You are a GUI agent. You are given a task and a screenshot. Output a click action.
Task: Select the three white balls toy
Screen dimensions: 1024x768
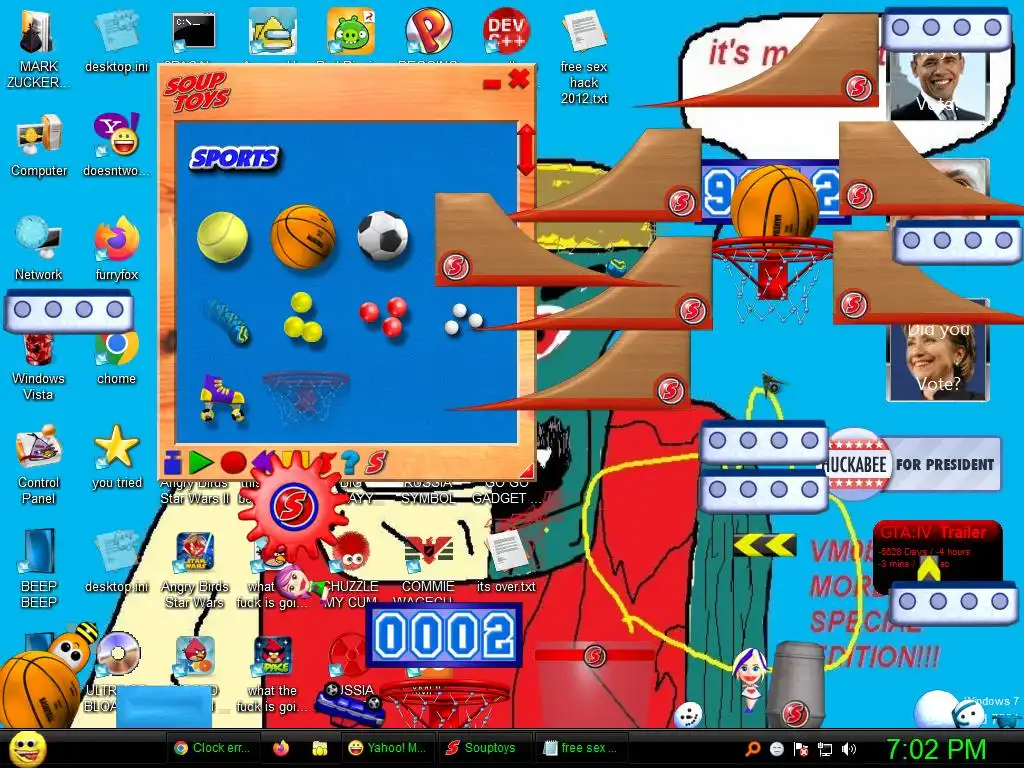(463, 319)
